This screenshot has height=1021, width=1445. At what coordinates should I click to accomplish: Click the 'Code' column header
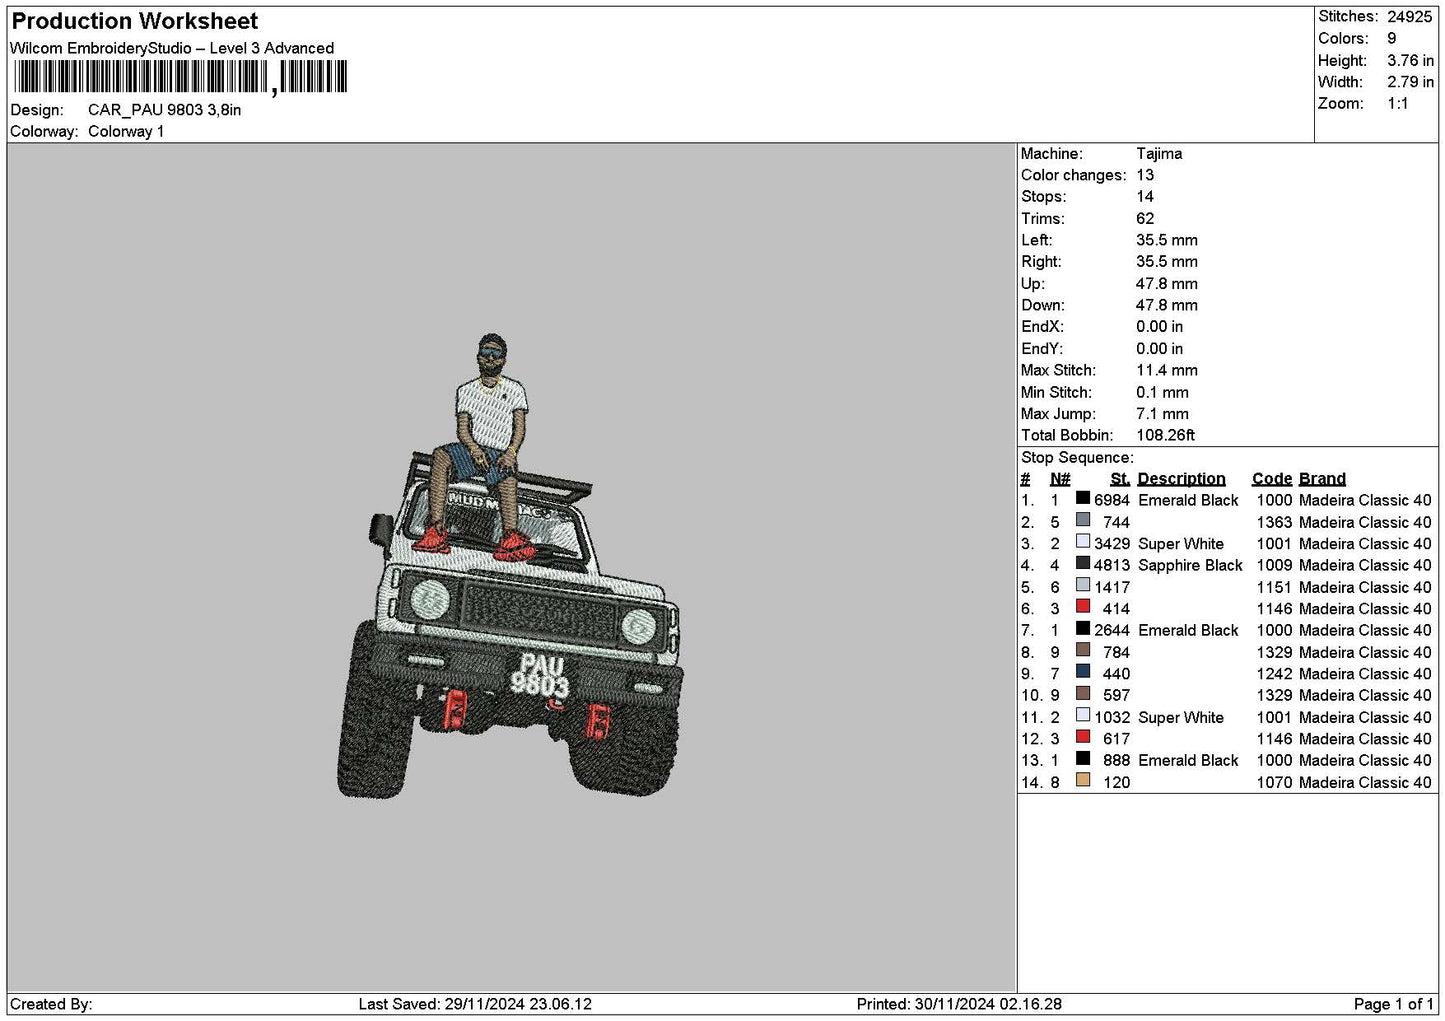pyautogui.click(x=1272, y=479)
